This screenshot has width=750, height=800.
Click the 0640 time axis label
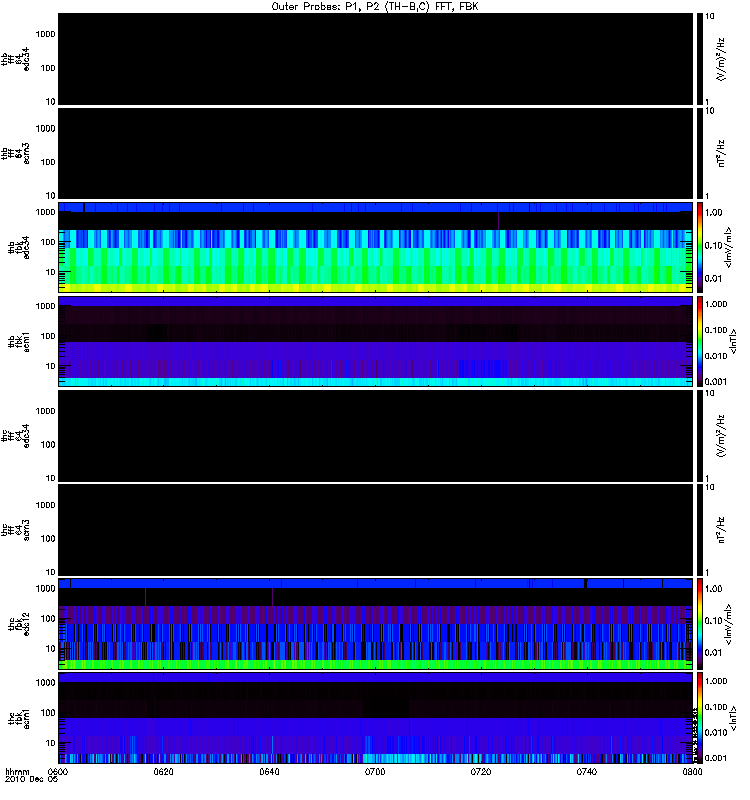[269, 771]
